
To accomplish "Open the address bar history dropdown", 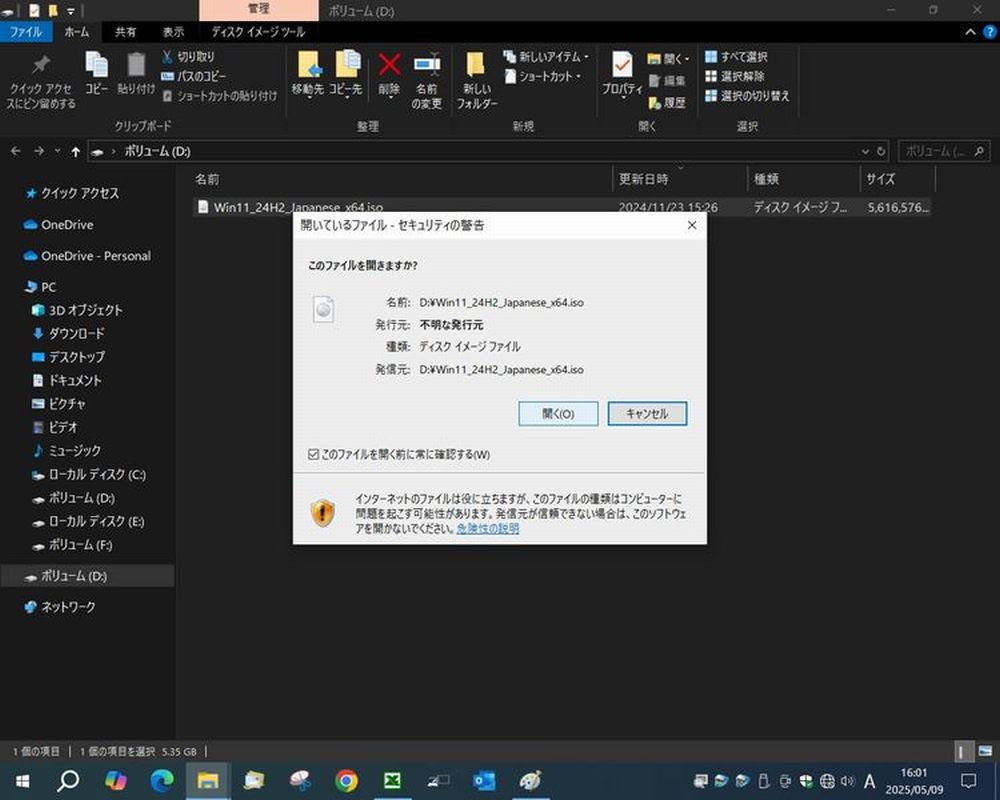I will 865,151.
